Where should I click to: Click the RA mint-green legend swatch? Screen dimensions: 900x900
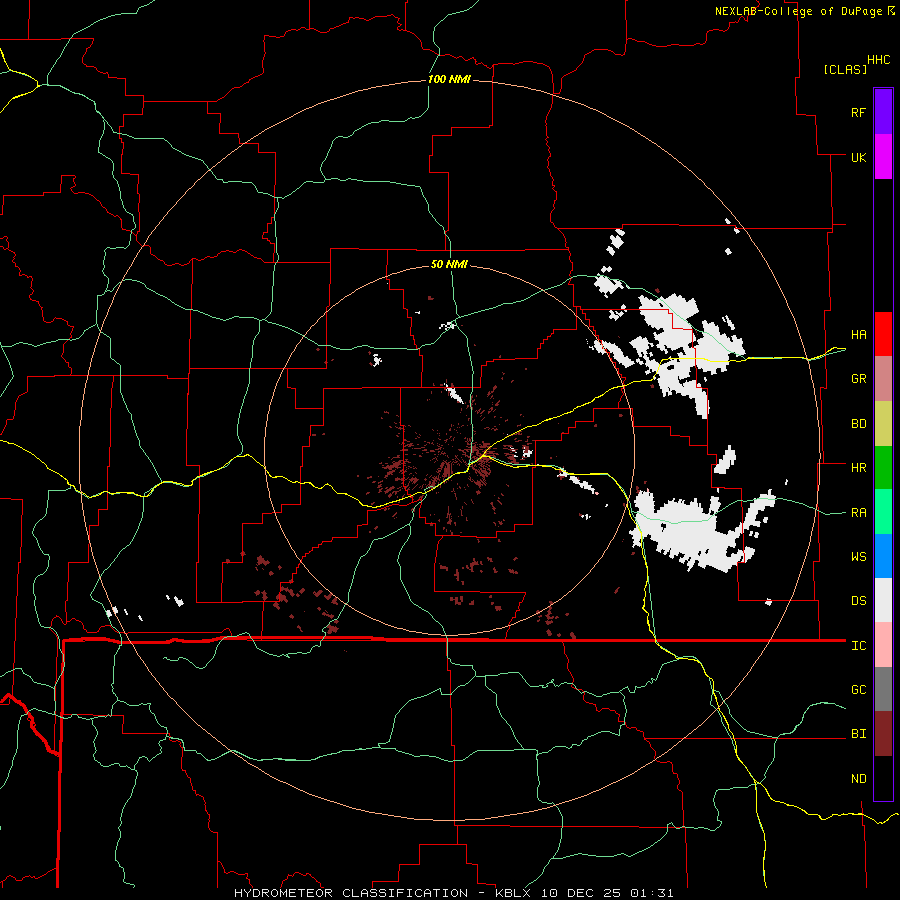[883, 512]
